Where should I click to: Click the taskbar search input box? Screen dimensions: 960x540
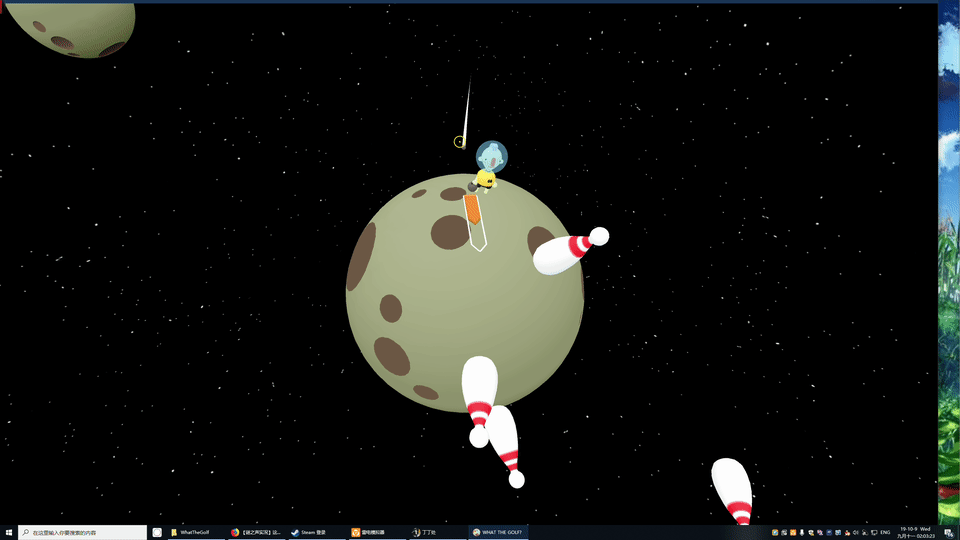(x=83, y=533)
